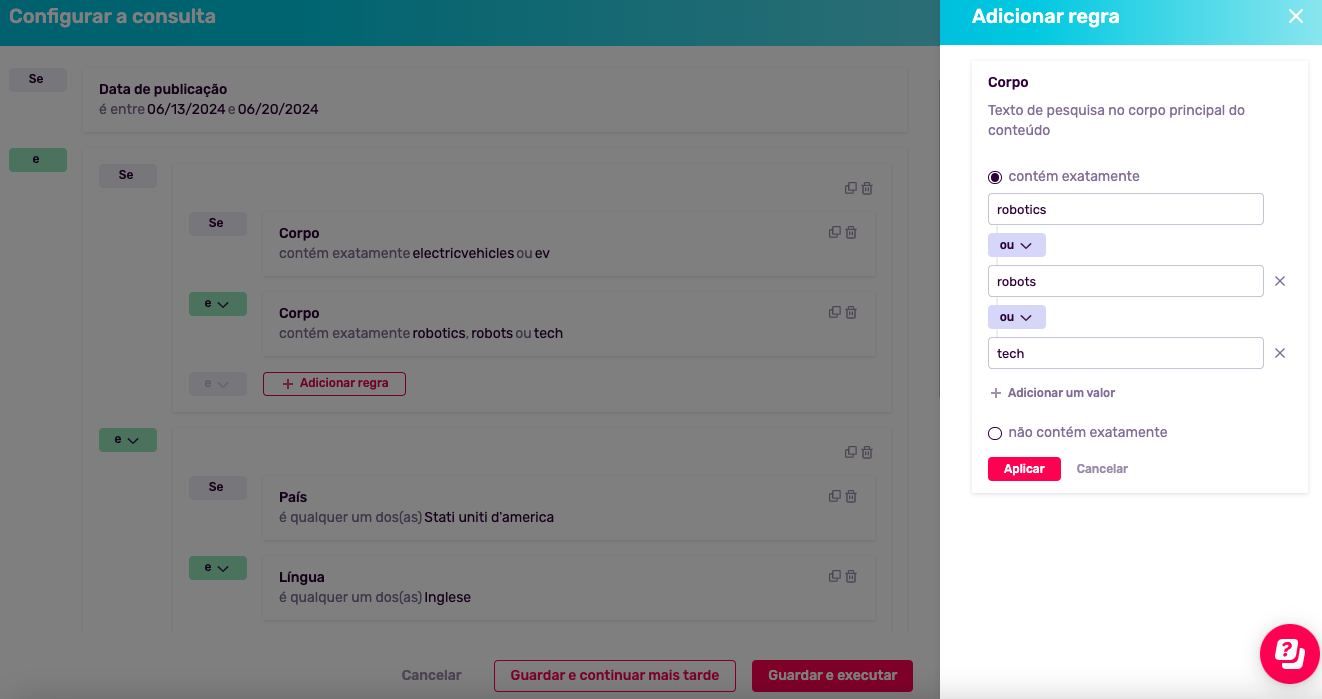This screenshot has height=699, width=1322.
Task: Close the Adicionar regra panel
Action: point(1295,17)
